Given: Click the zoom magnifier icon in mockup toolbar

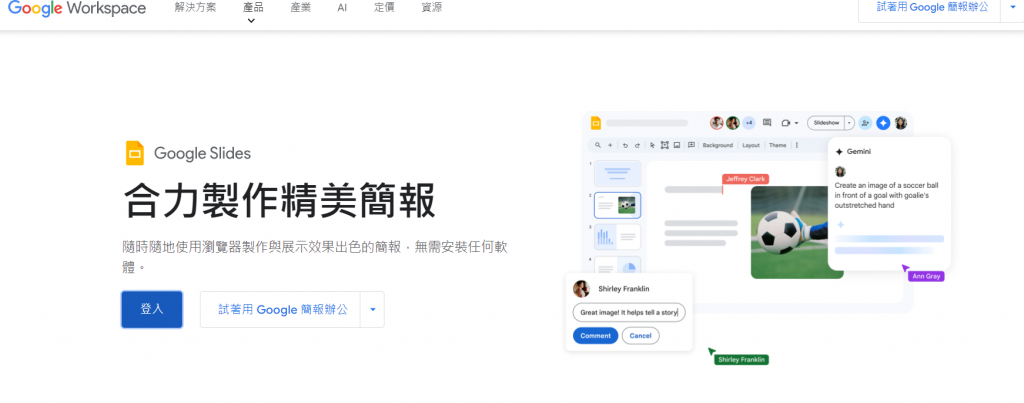Looking at the screenshot, I should [x=598, y=145].
